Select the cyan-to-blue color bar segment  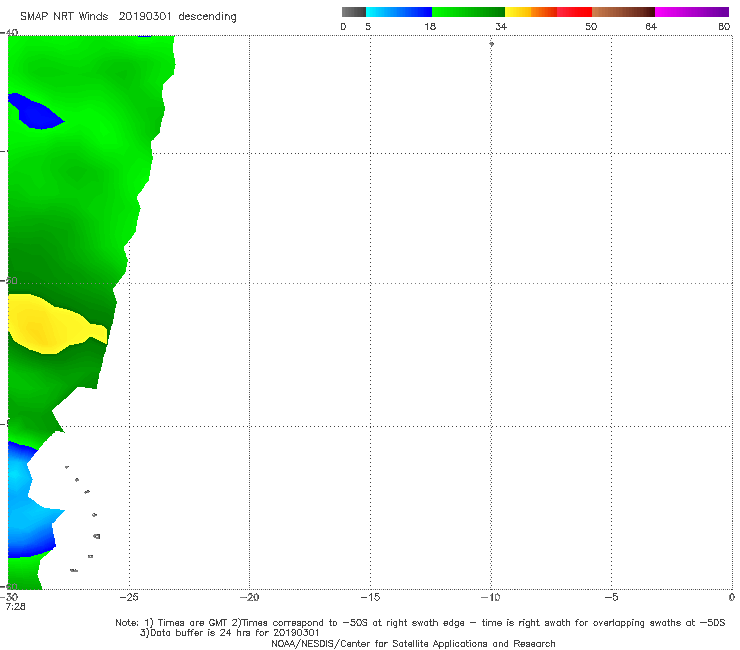click(x=399, y=12)
